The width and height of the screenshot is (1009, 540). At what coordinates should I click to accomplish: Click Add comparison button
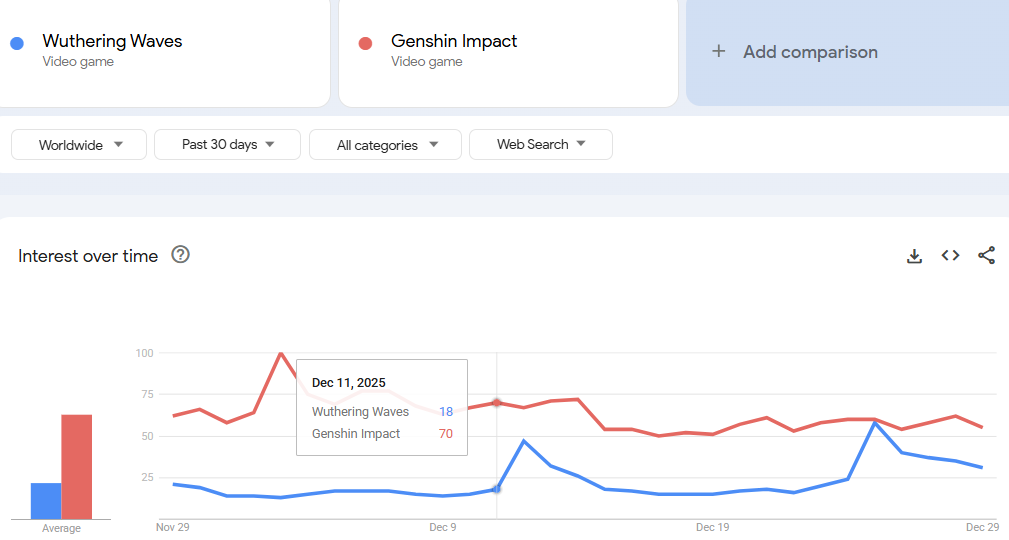click(810, 52)
